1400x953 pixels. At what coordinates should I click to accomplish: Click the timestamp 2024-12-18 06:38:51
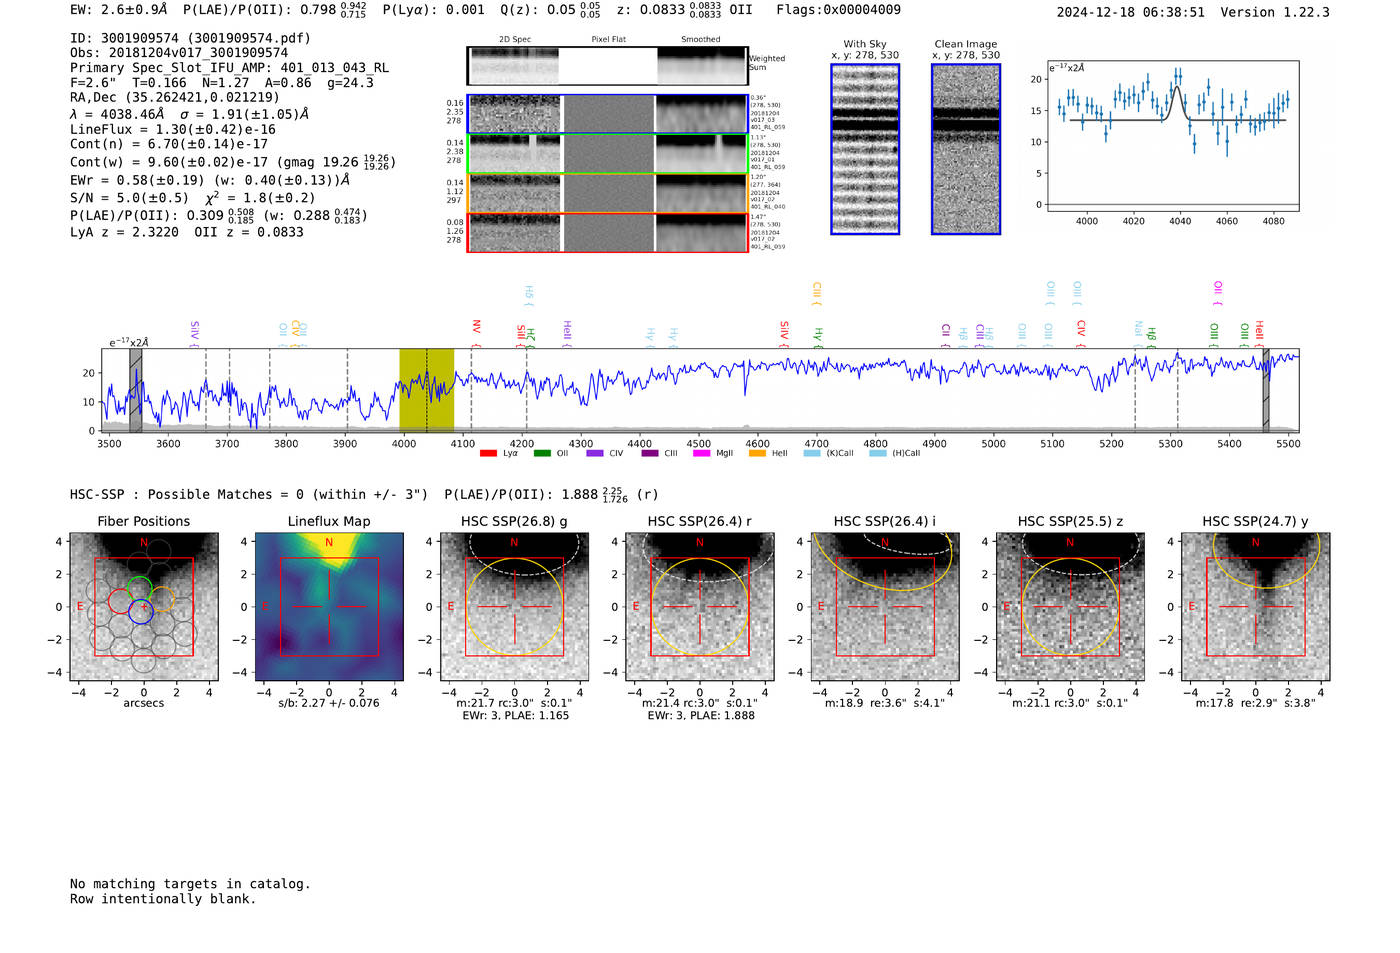pos(1131,12)
